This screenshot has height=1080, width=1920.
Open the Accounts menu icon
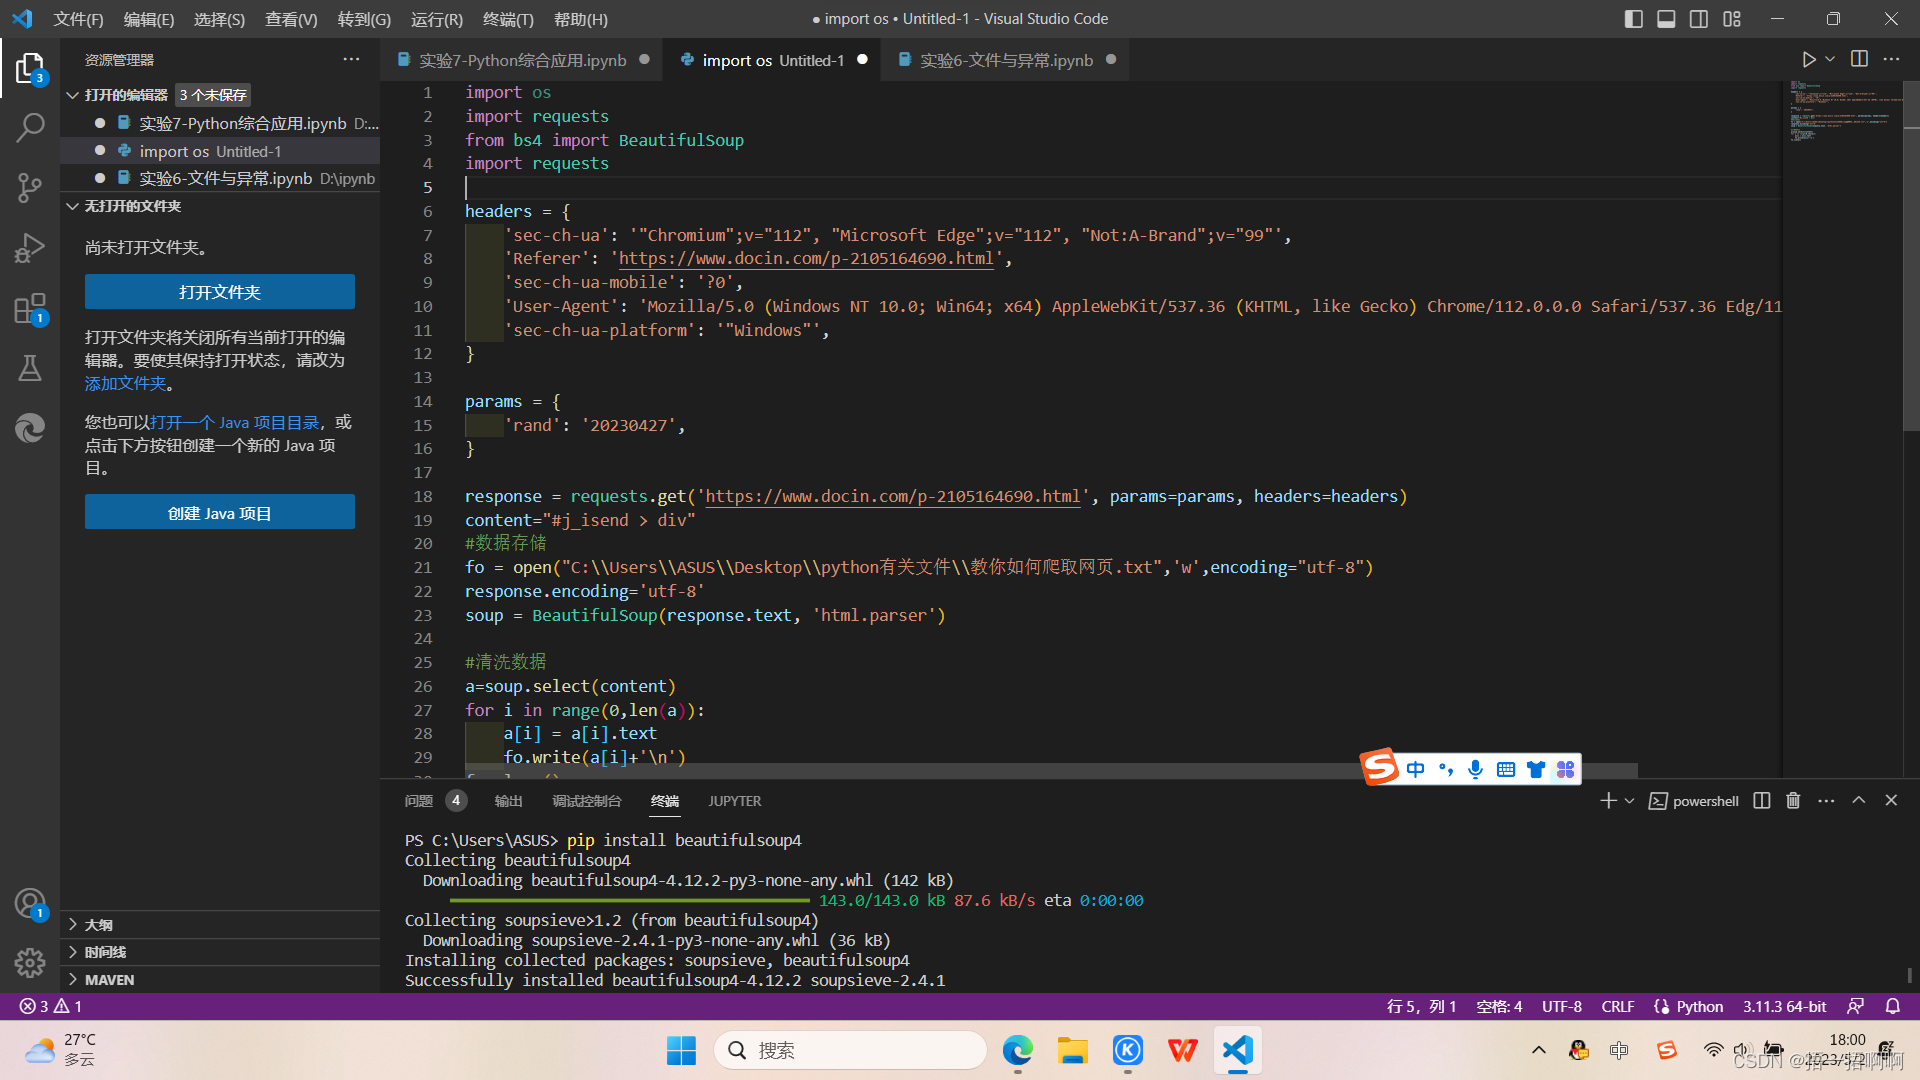tap(30, 904)
